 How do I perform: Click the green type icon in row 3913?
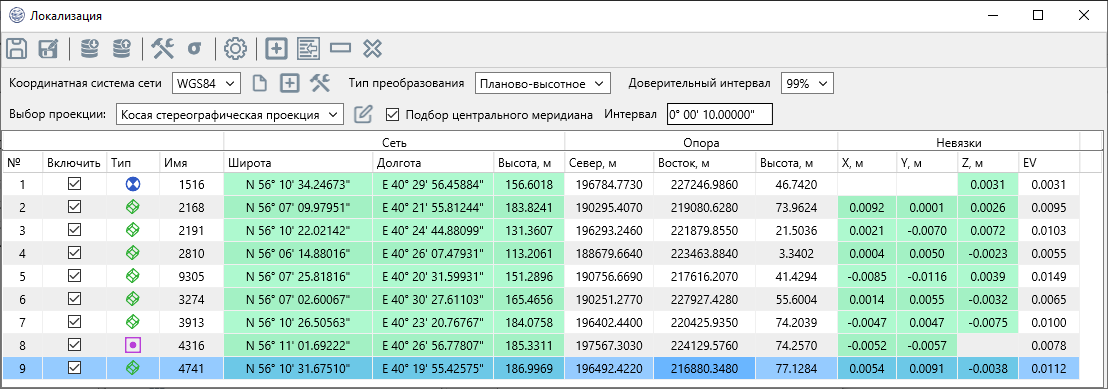click(134, 322)
